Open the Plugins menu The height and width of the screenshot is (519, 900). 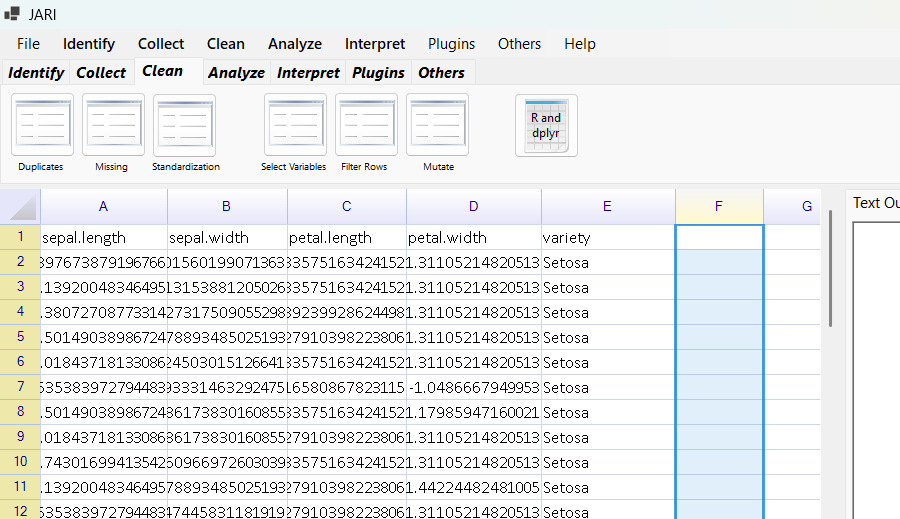451,44
